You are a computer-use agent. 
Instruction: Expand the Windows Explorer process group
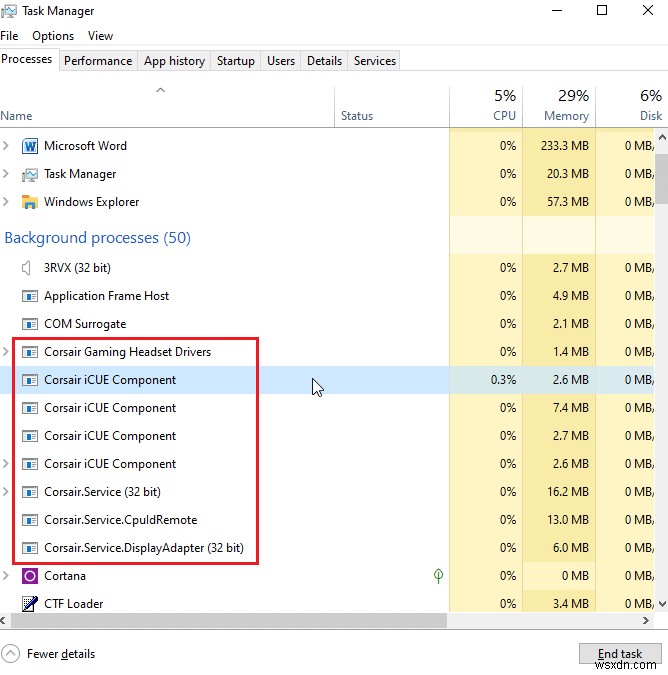tap(6, 202)
